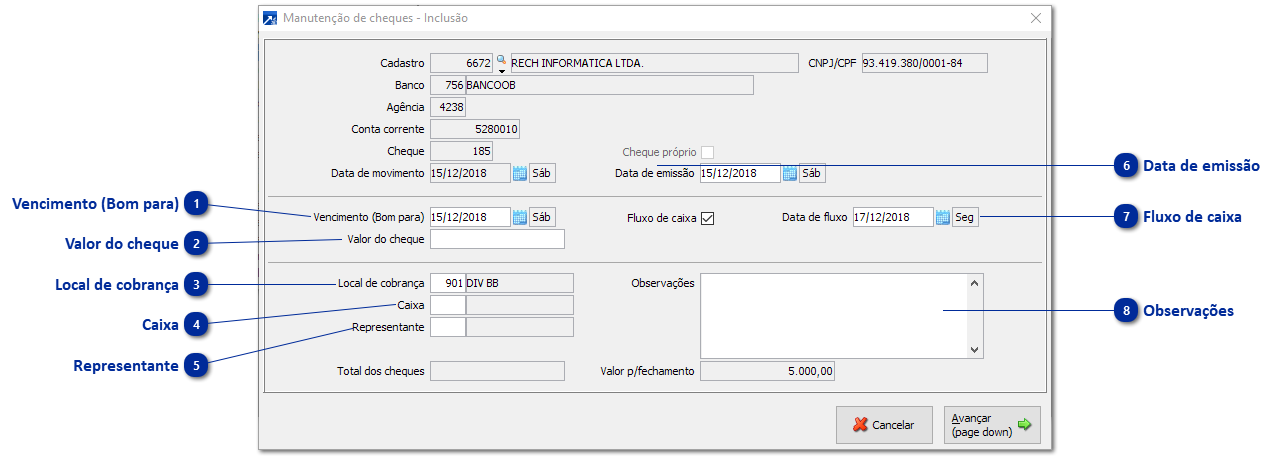The image size is (1276, 461).
Task: Click the app icon in title bar
Action: pos(270,18)
